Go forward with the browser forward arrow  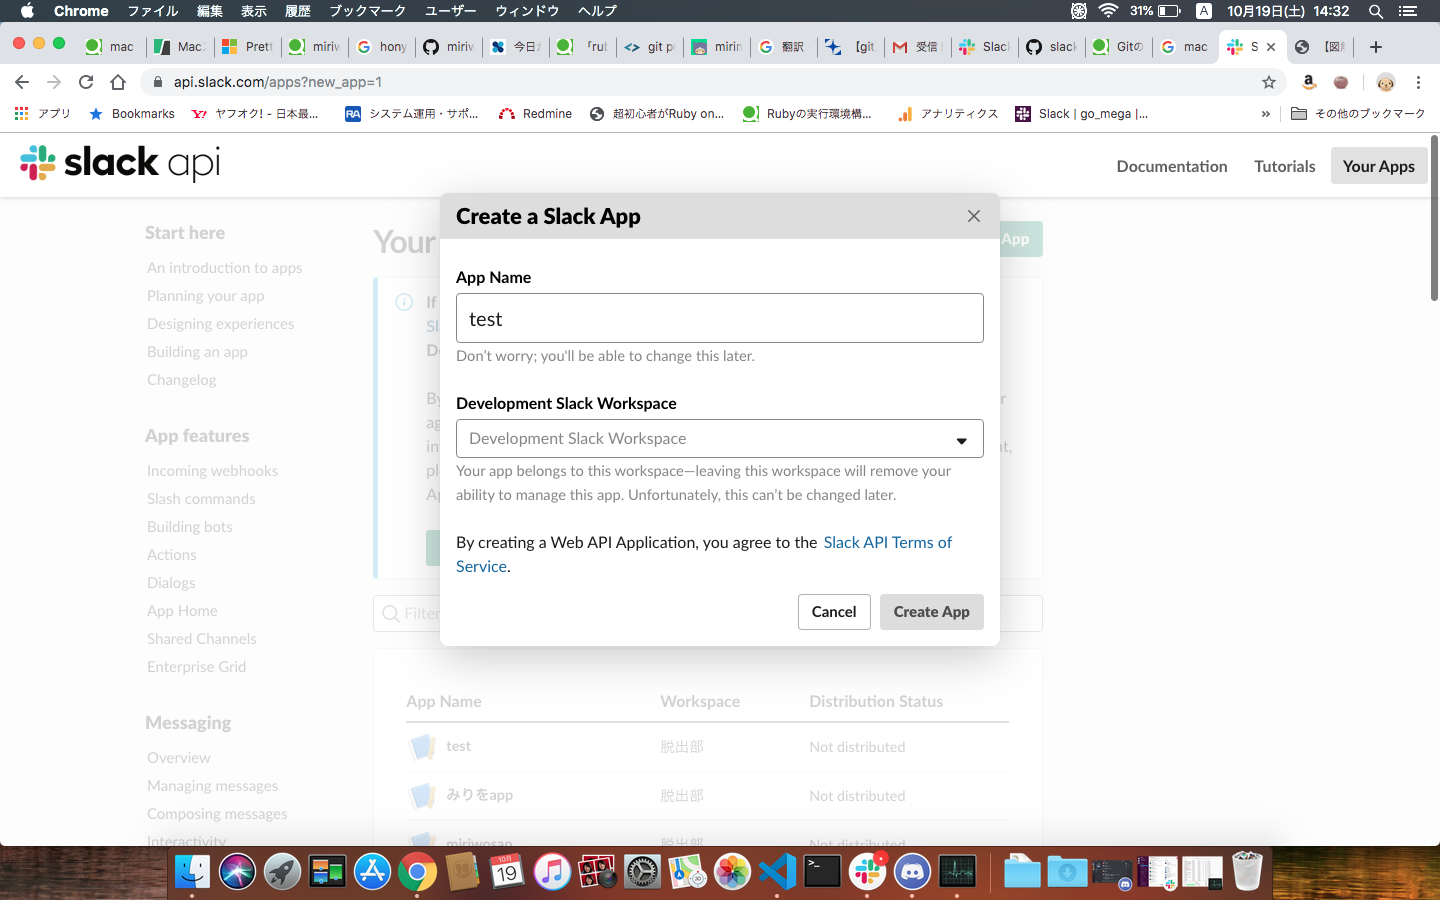point(54,82)
